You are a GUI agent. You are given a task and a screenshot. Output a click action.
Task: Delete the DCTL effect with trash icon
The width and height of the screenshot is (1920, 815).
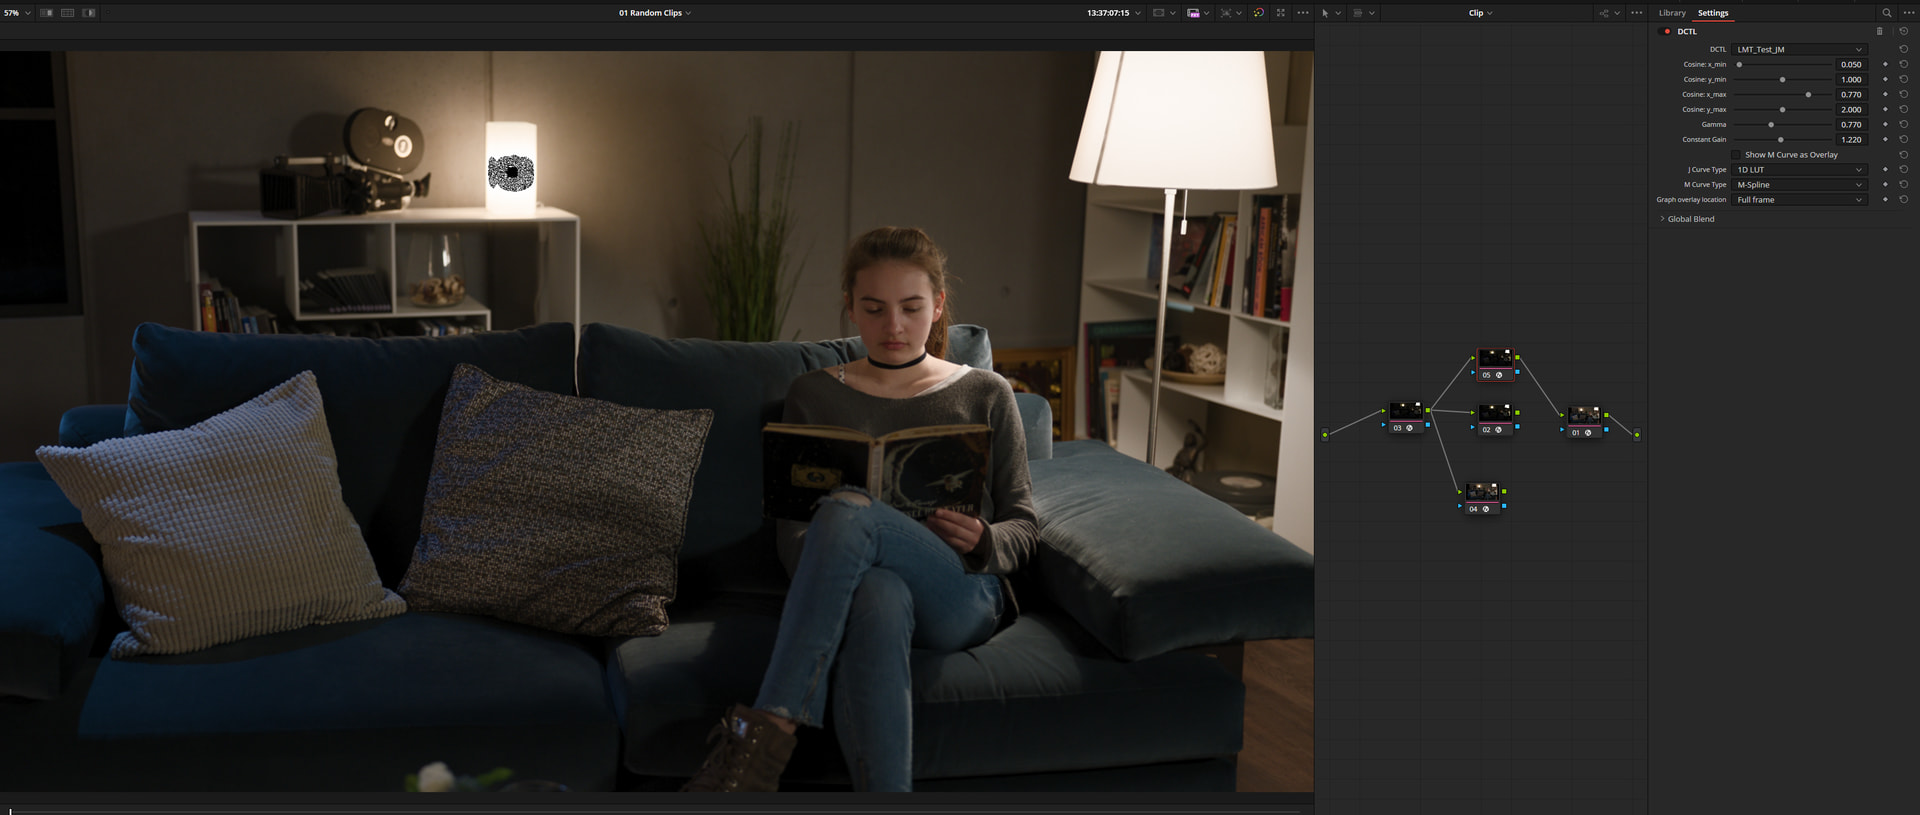[1879, 31]
